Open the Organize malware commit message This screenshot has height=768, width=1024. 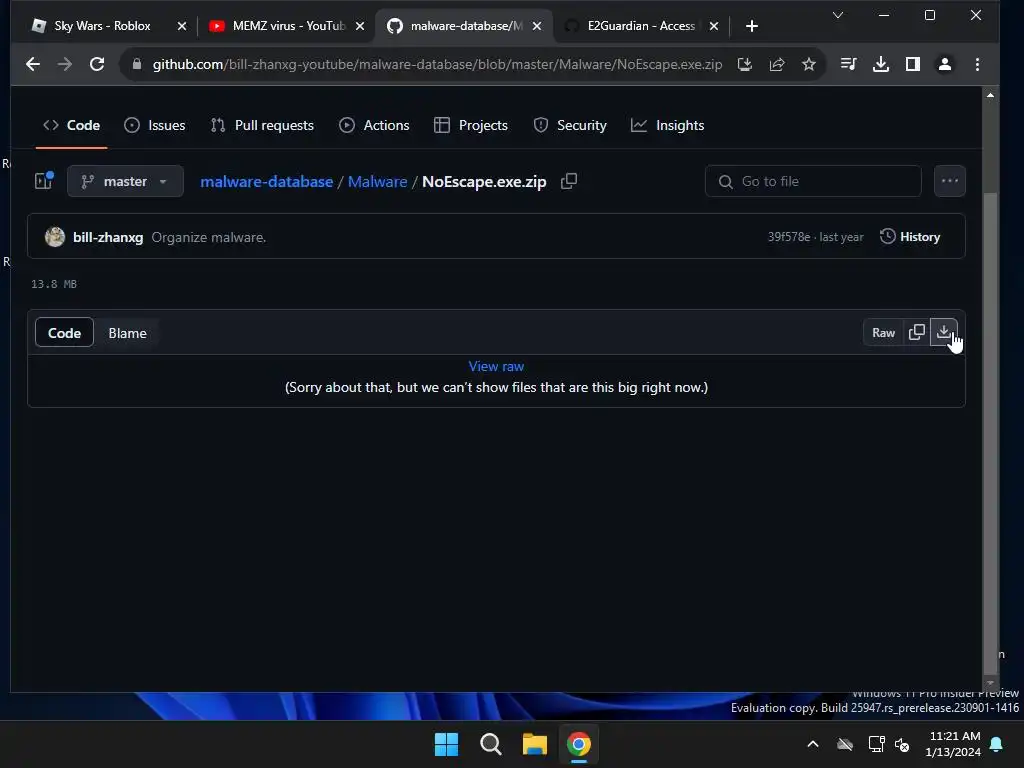coord(208,237)
